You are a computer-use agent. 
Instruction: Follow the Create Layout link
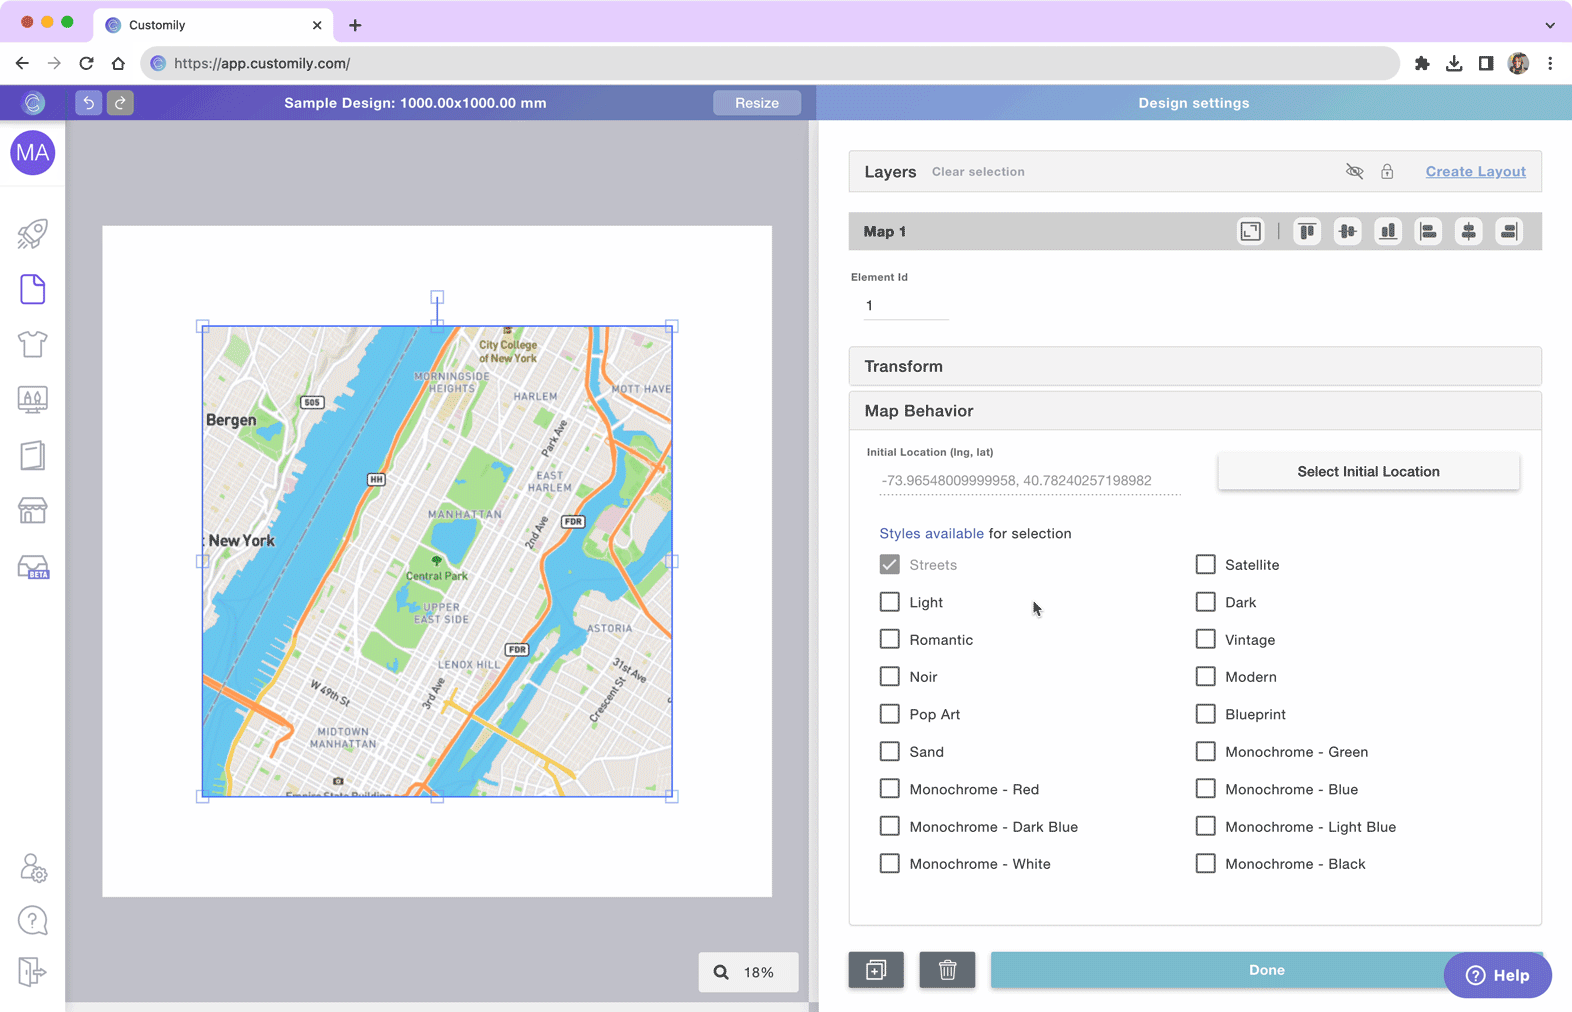(1475, 172)
